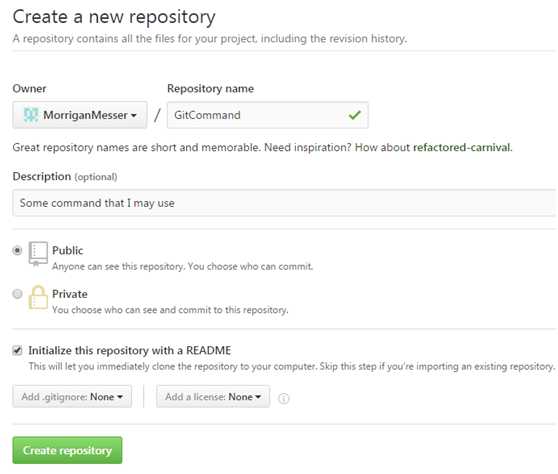Click the Public repository book icon
This screenshot has height=474, width=558.
click(x=38, y=253)
